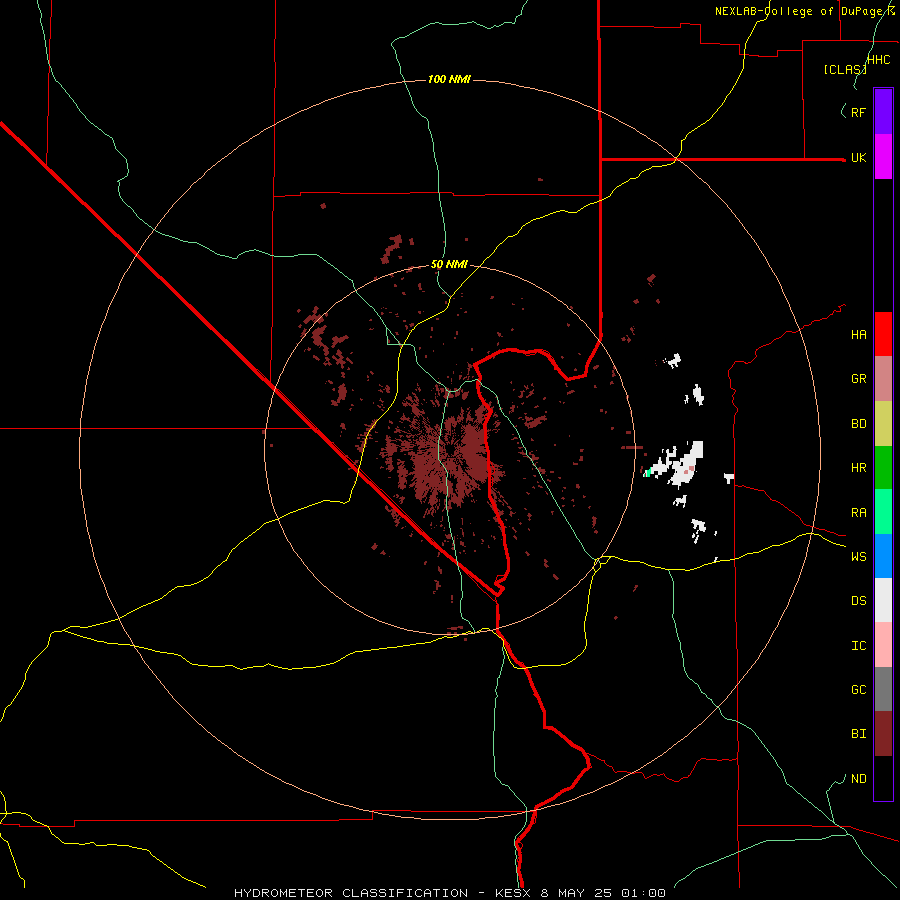Click the white DS legend swatch
Image resolution: width=900 pixels, height=900 pixels.
883,600
